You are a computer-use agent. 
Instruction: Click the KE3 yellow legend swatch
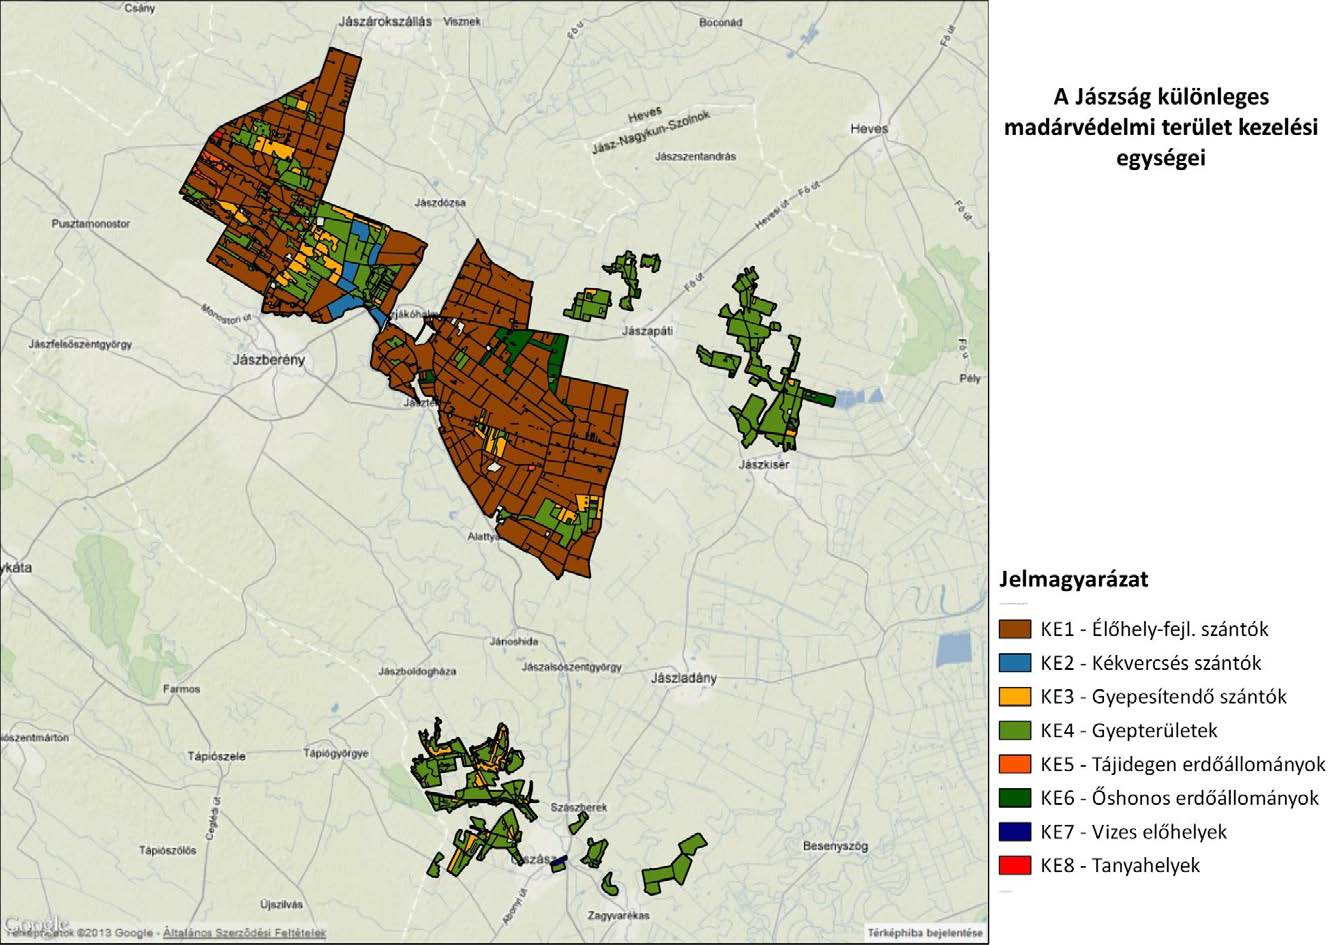[x=1014, y=696]
